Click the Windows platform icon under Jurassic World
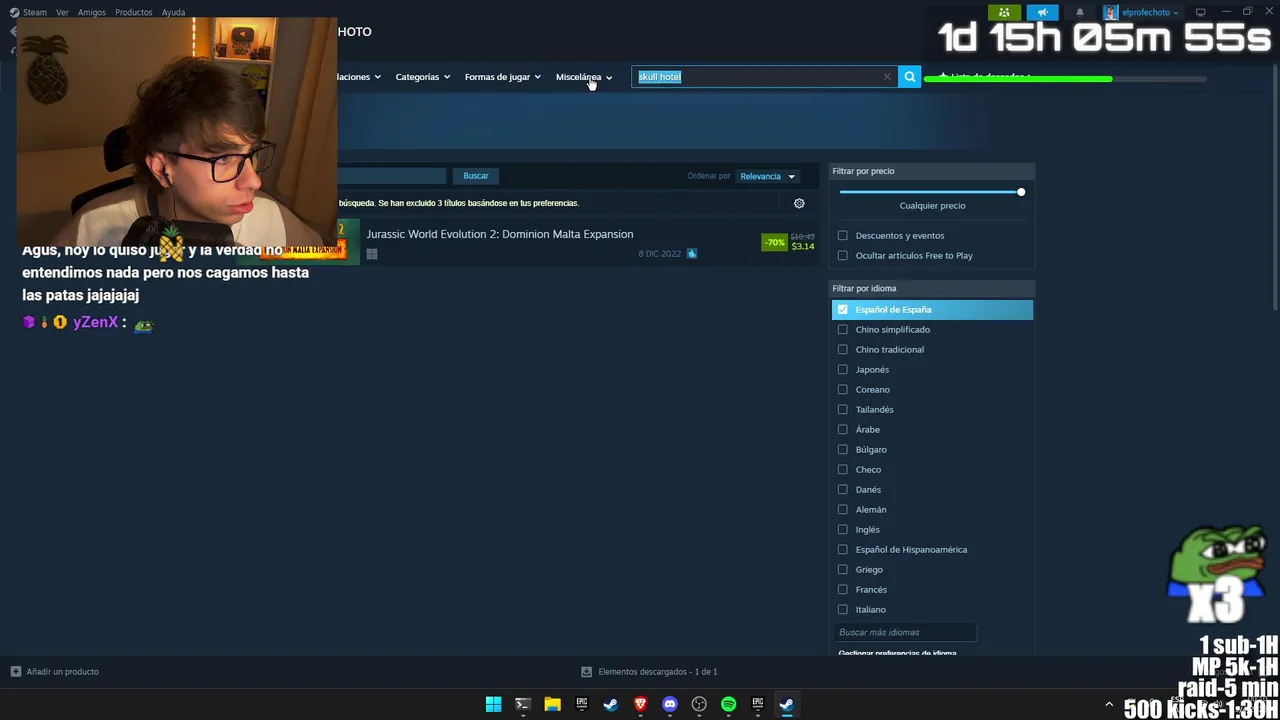The image size is (1280, 720). click(x=372, y=254)
